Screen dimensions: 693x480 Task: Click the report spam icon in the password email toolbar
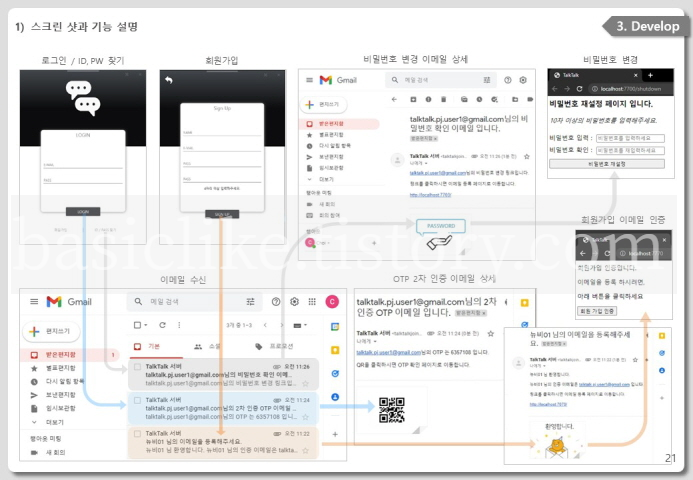428,99
